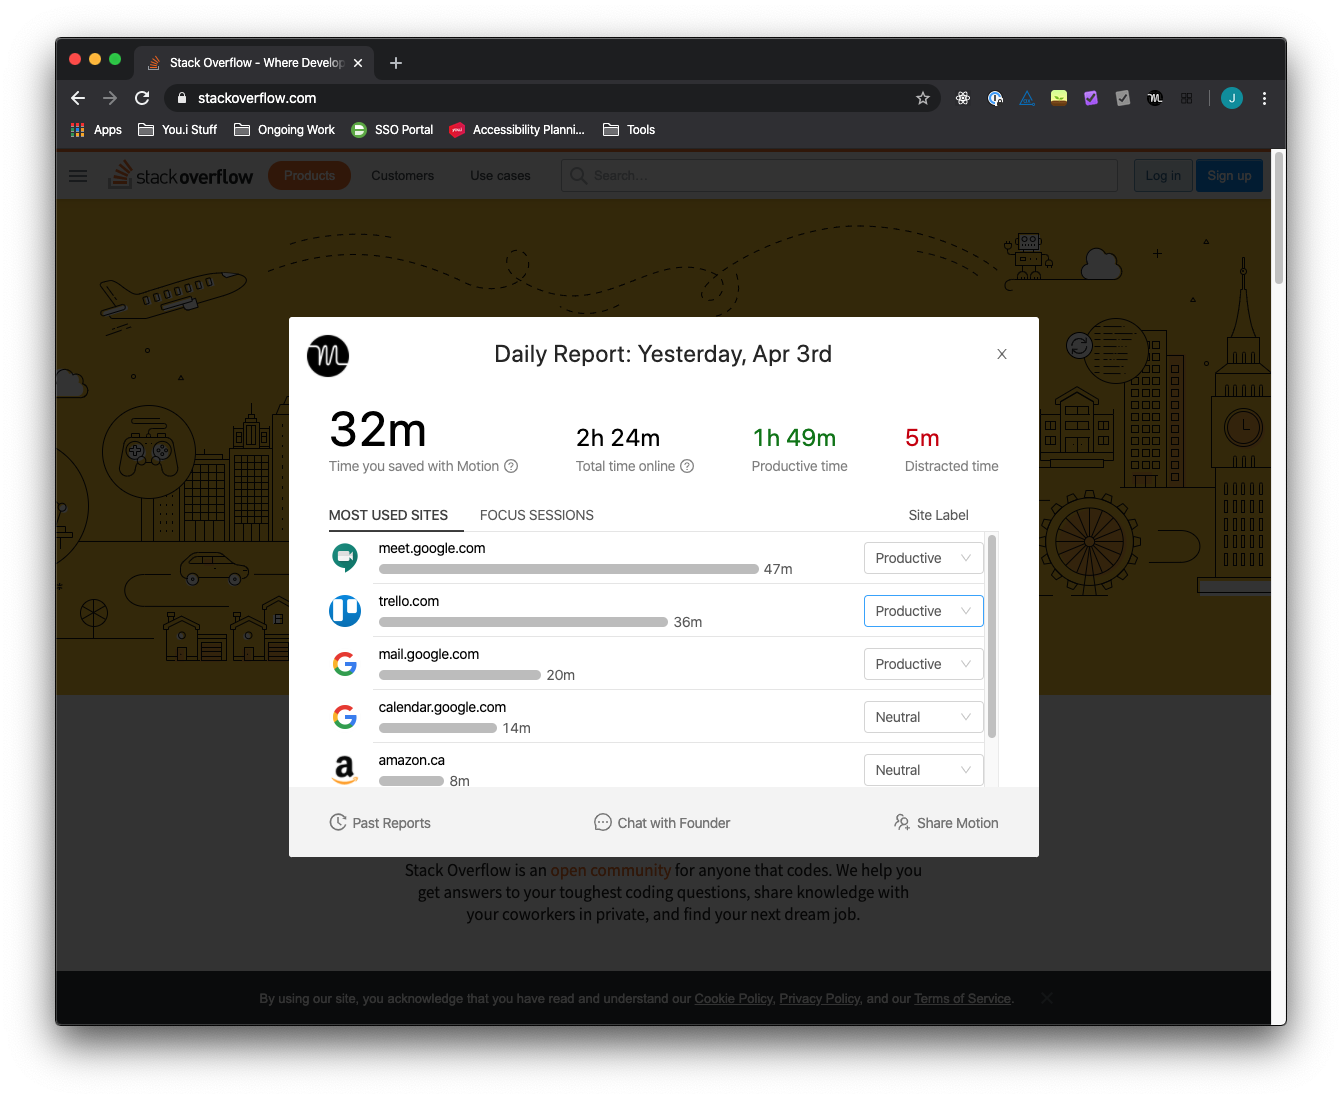This screenshot has height=1099, width=1342.
Task: Open site label dropdown for meet.google.com
Action: pyautogui.click(x=922, y=558)
